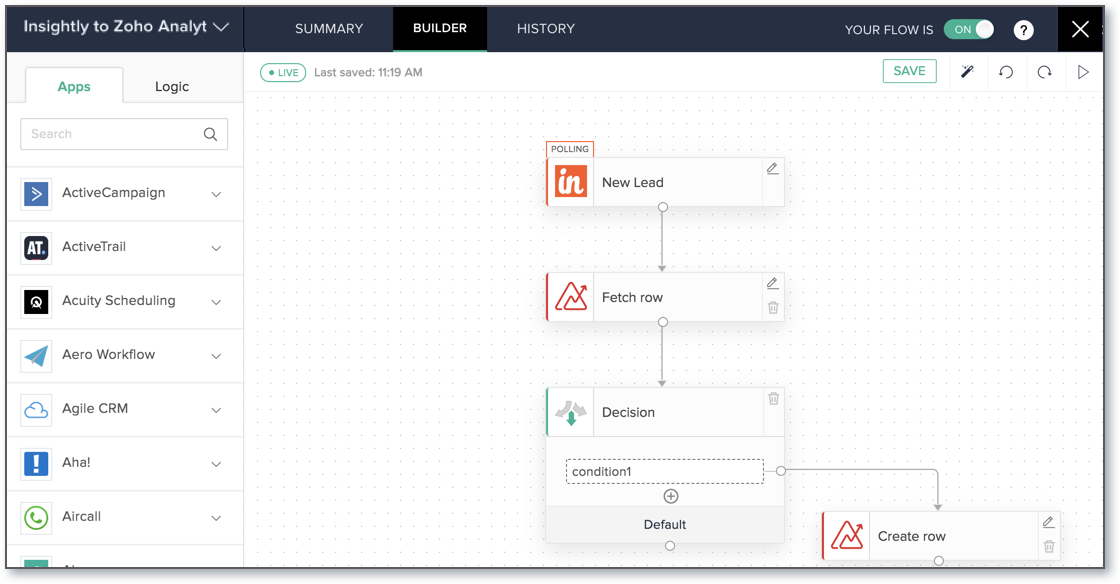Click the Aero Workflow paper plane icon

[36, 356]
